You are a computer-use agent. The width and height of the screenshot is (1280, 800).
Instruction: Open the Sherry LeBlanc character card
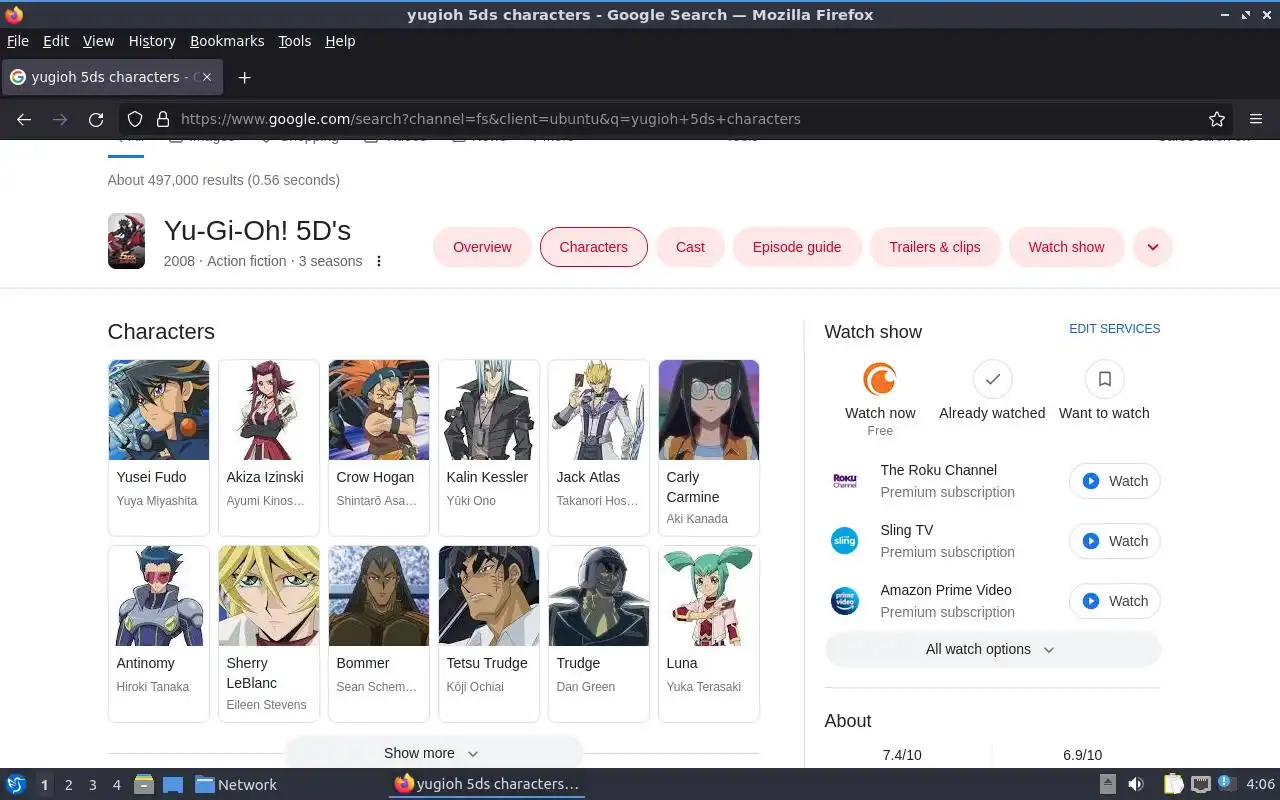[269, 634]
